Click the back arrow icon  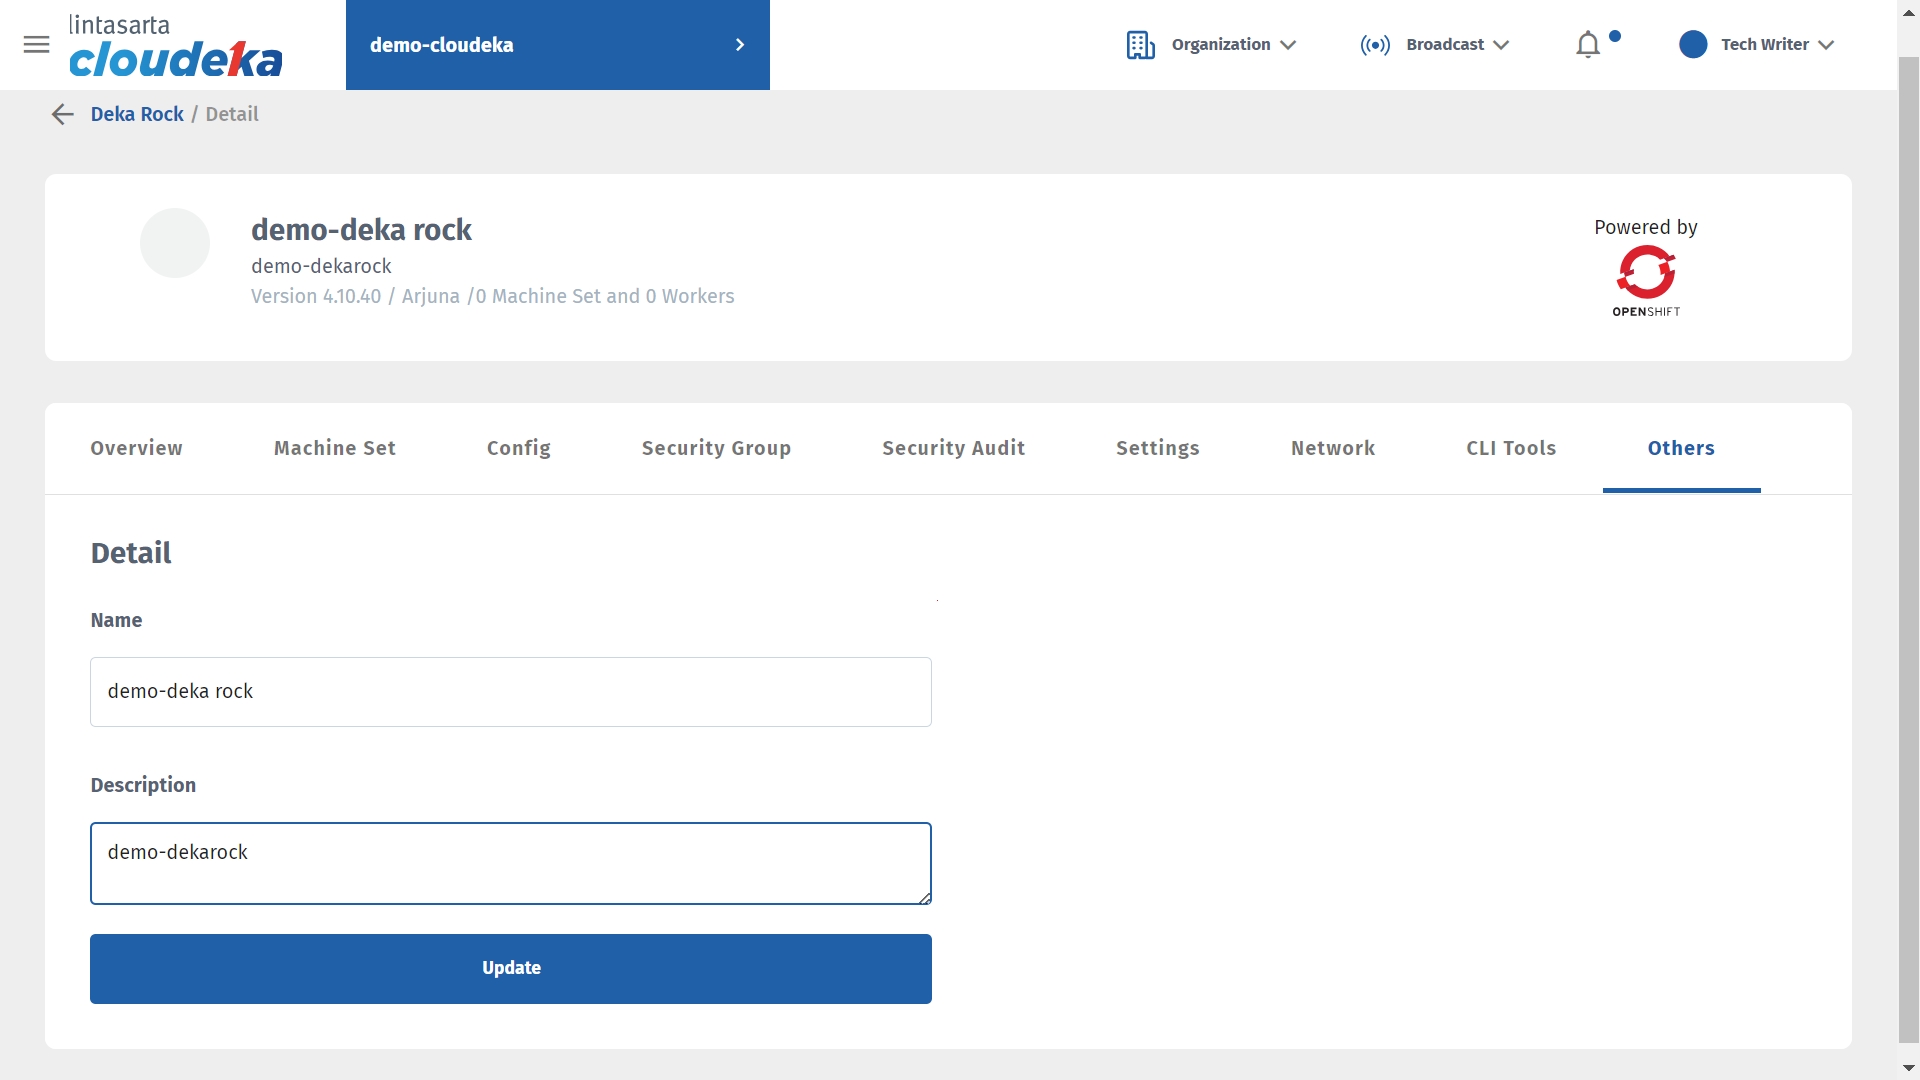[x=62, y=114]
